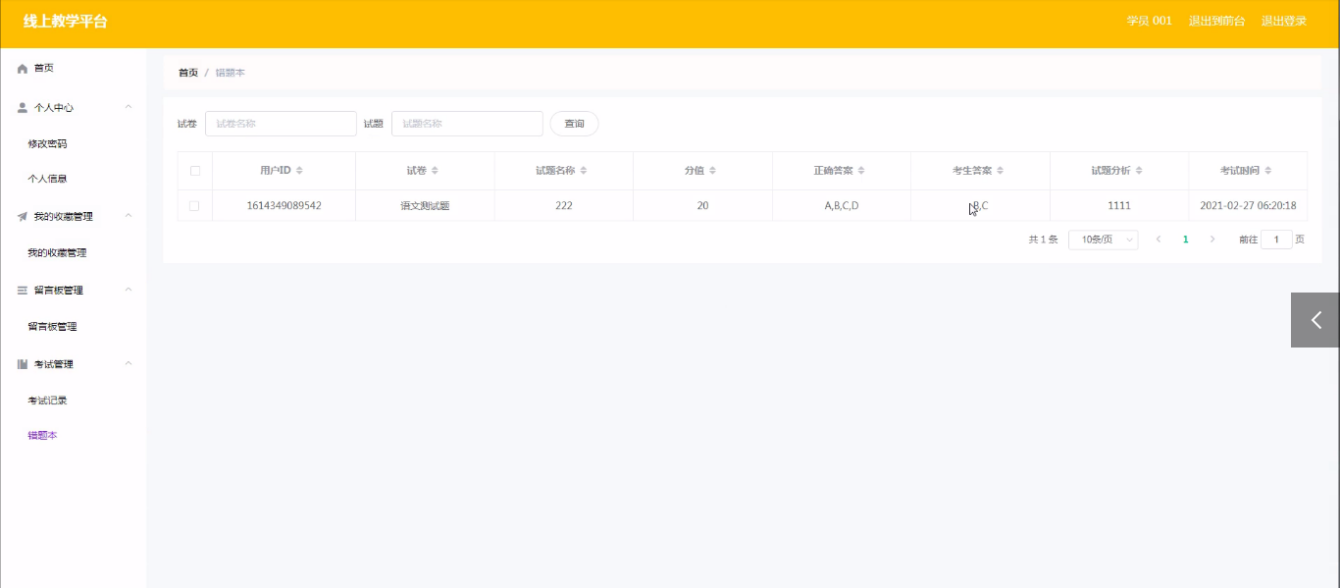Sort by 正确答案 column arrows
The image size is (1340, 588).
click(x=861, y=171)
